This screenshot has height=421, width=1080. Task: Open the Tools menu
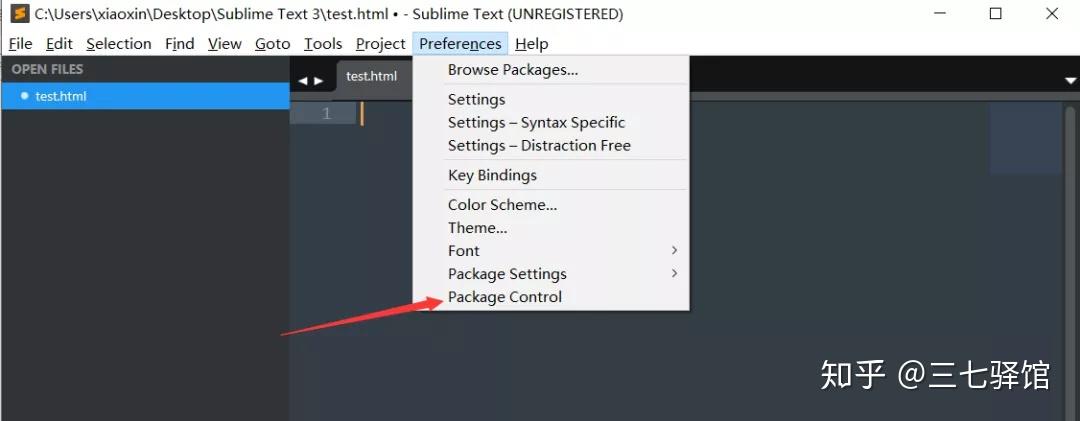click(323, 44)
